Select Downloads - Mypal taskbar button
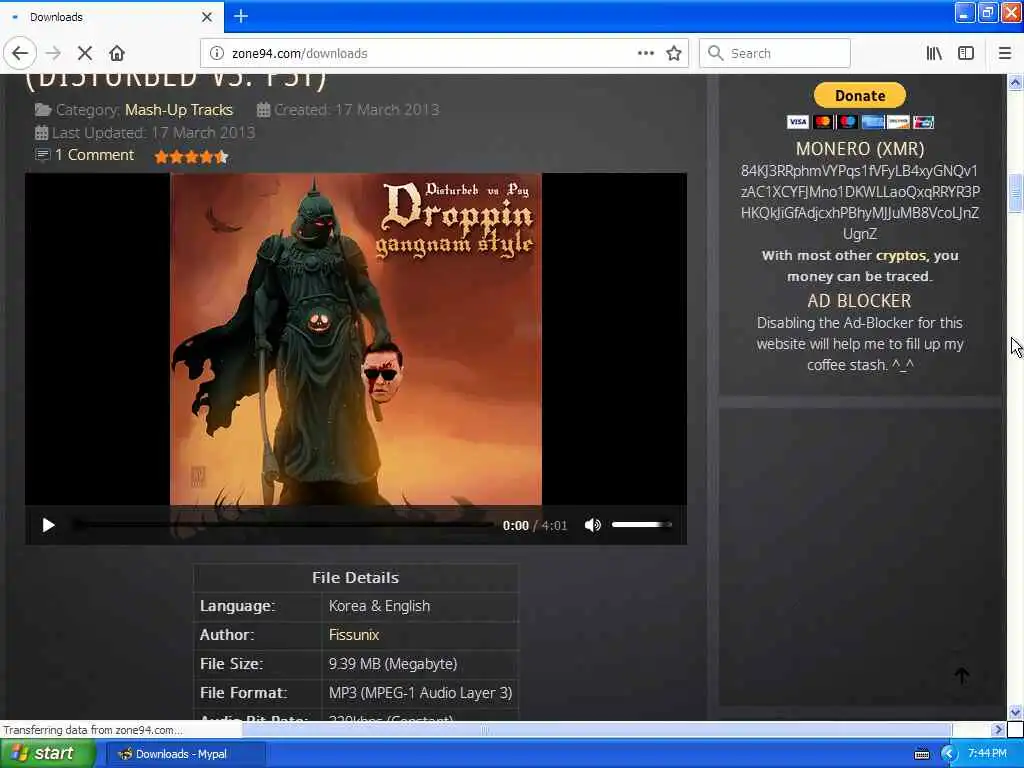The height and width of the screenshot is (768, 1024). click(184, 754)
